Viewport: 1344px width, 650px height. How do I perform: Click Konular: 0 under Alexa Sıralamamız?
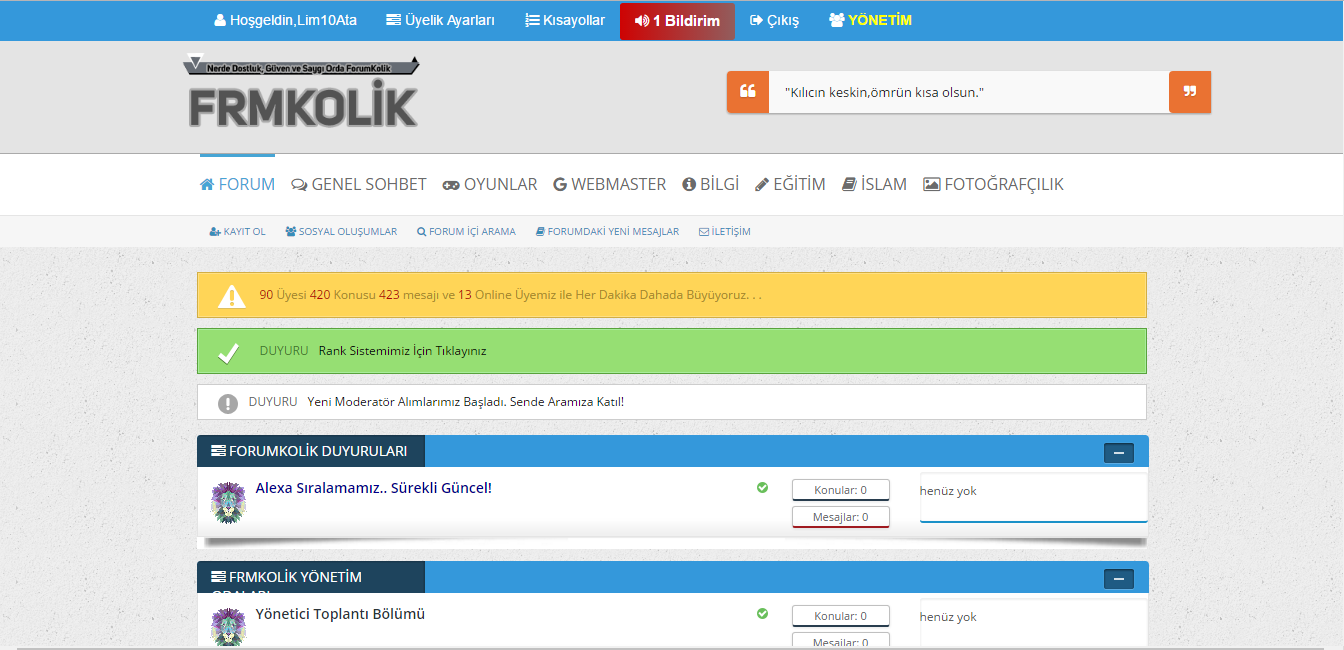tap(841, 490)
